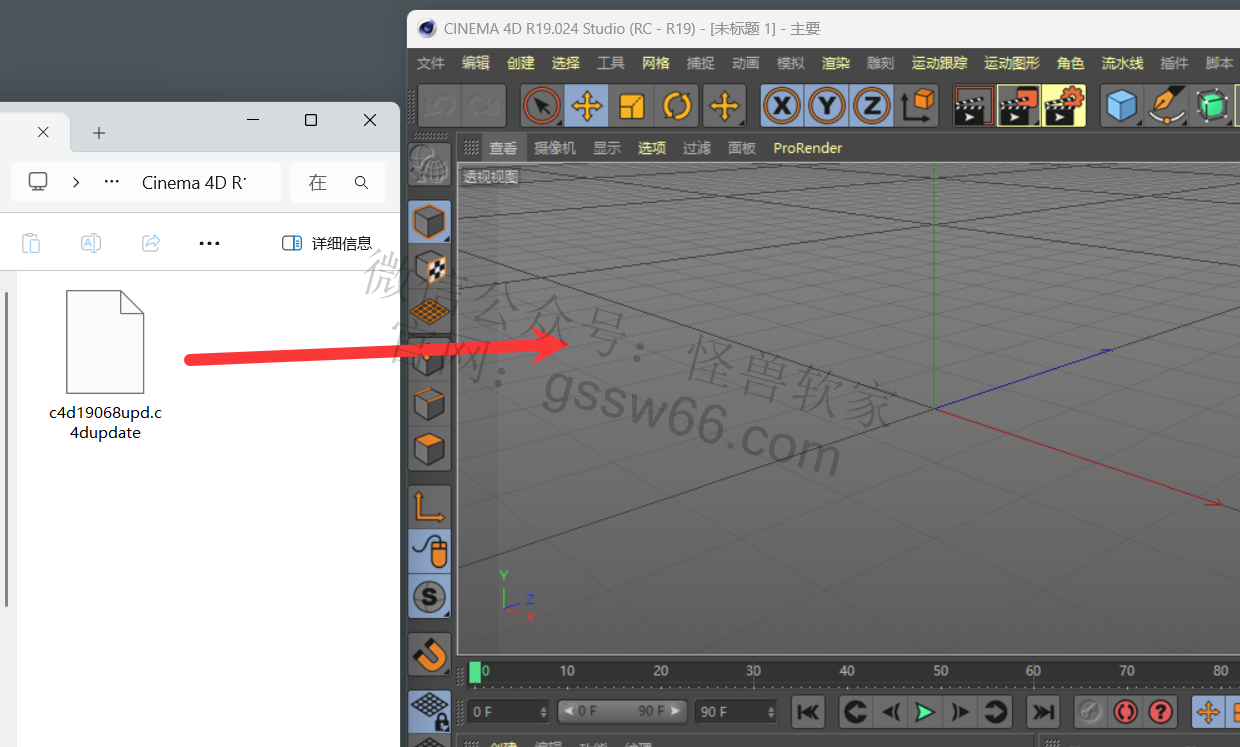Screen dimensions: 1240x747
Task: Enable the magnet Snap tool
Action: [430, 655]
